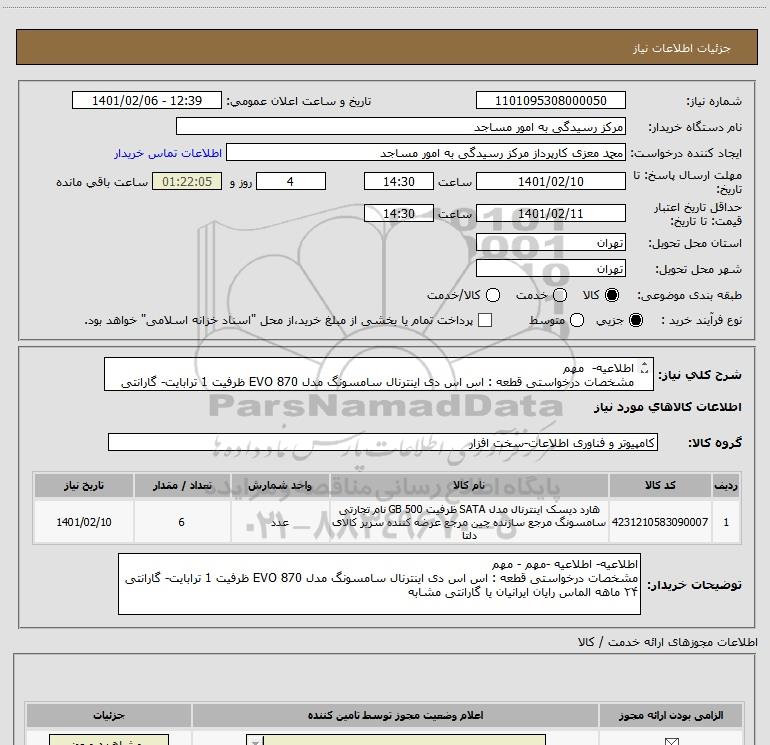
Task: Toggle the اسناد خزانه اسلامی payment checkbox
Action: 485,320
